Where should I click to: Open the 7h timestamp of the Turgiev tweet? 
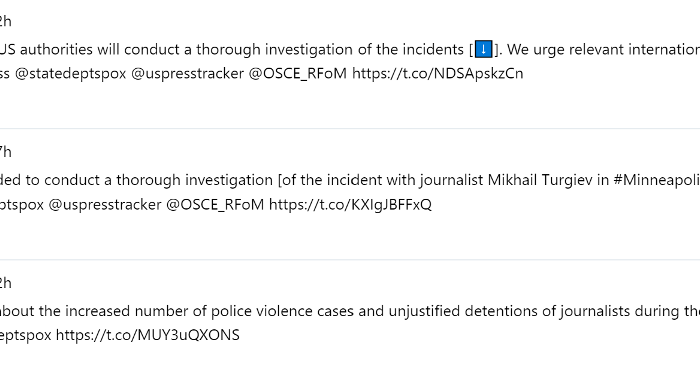click(5, 152)
